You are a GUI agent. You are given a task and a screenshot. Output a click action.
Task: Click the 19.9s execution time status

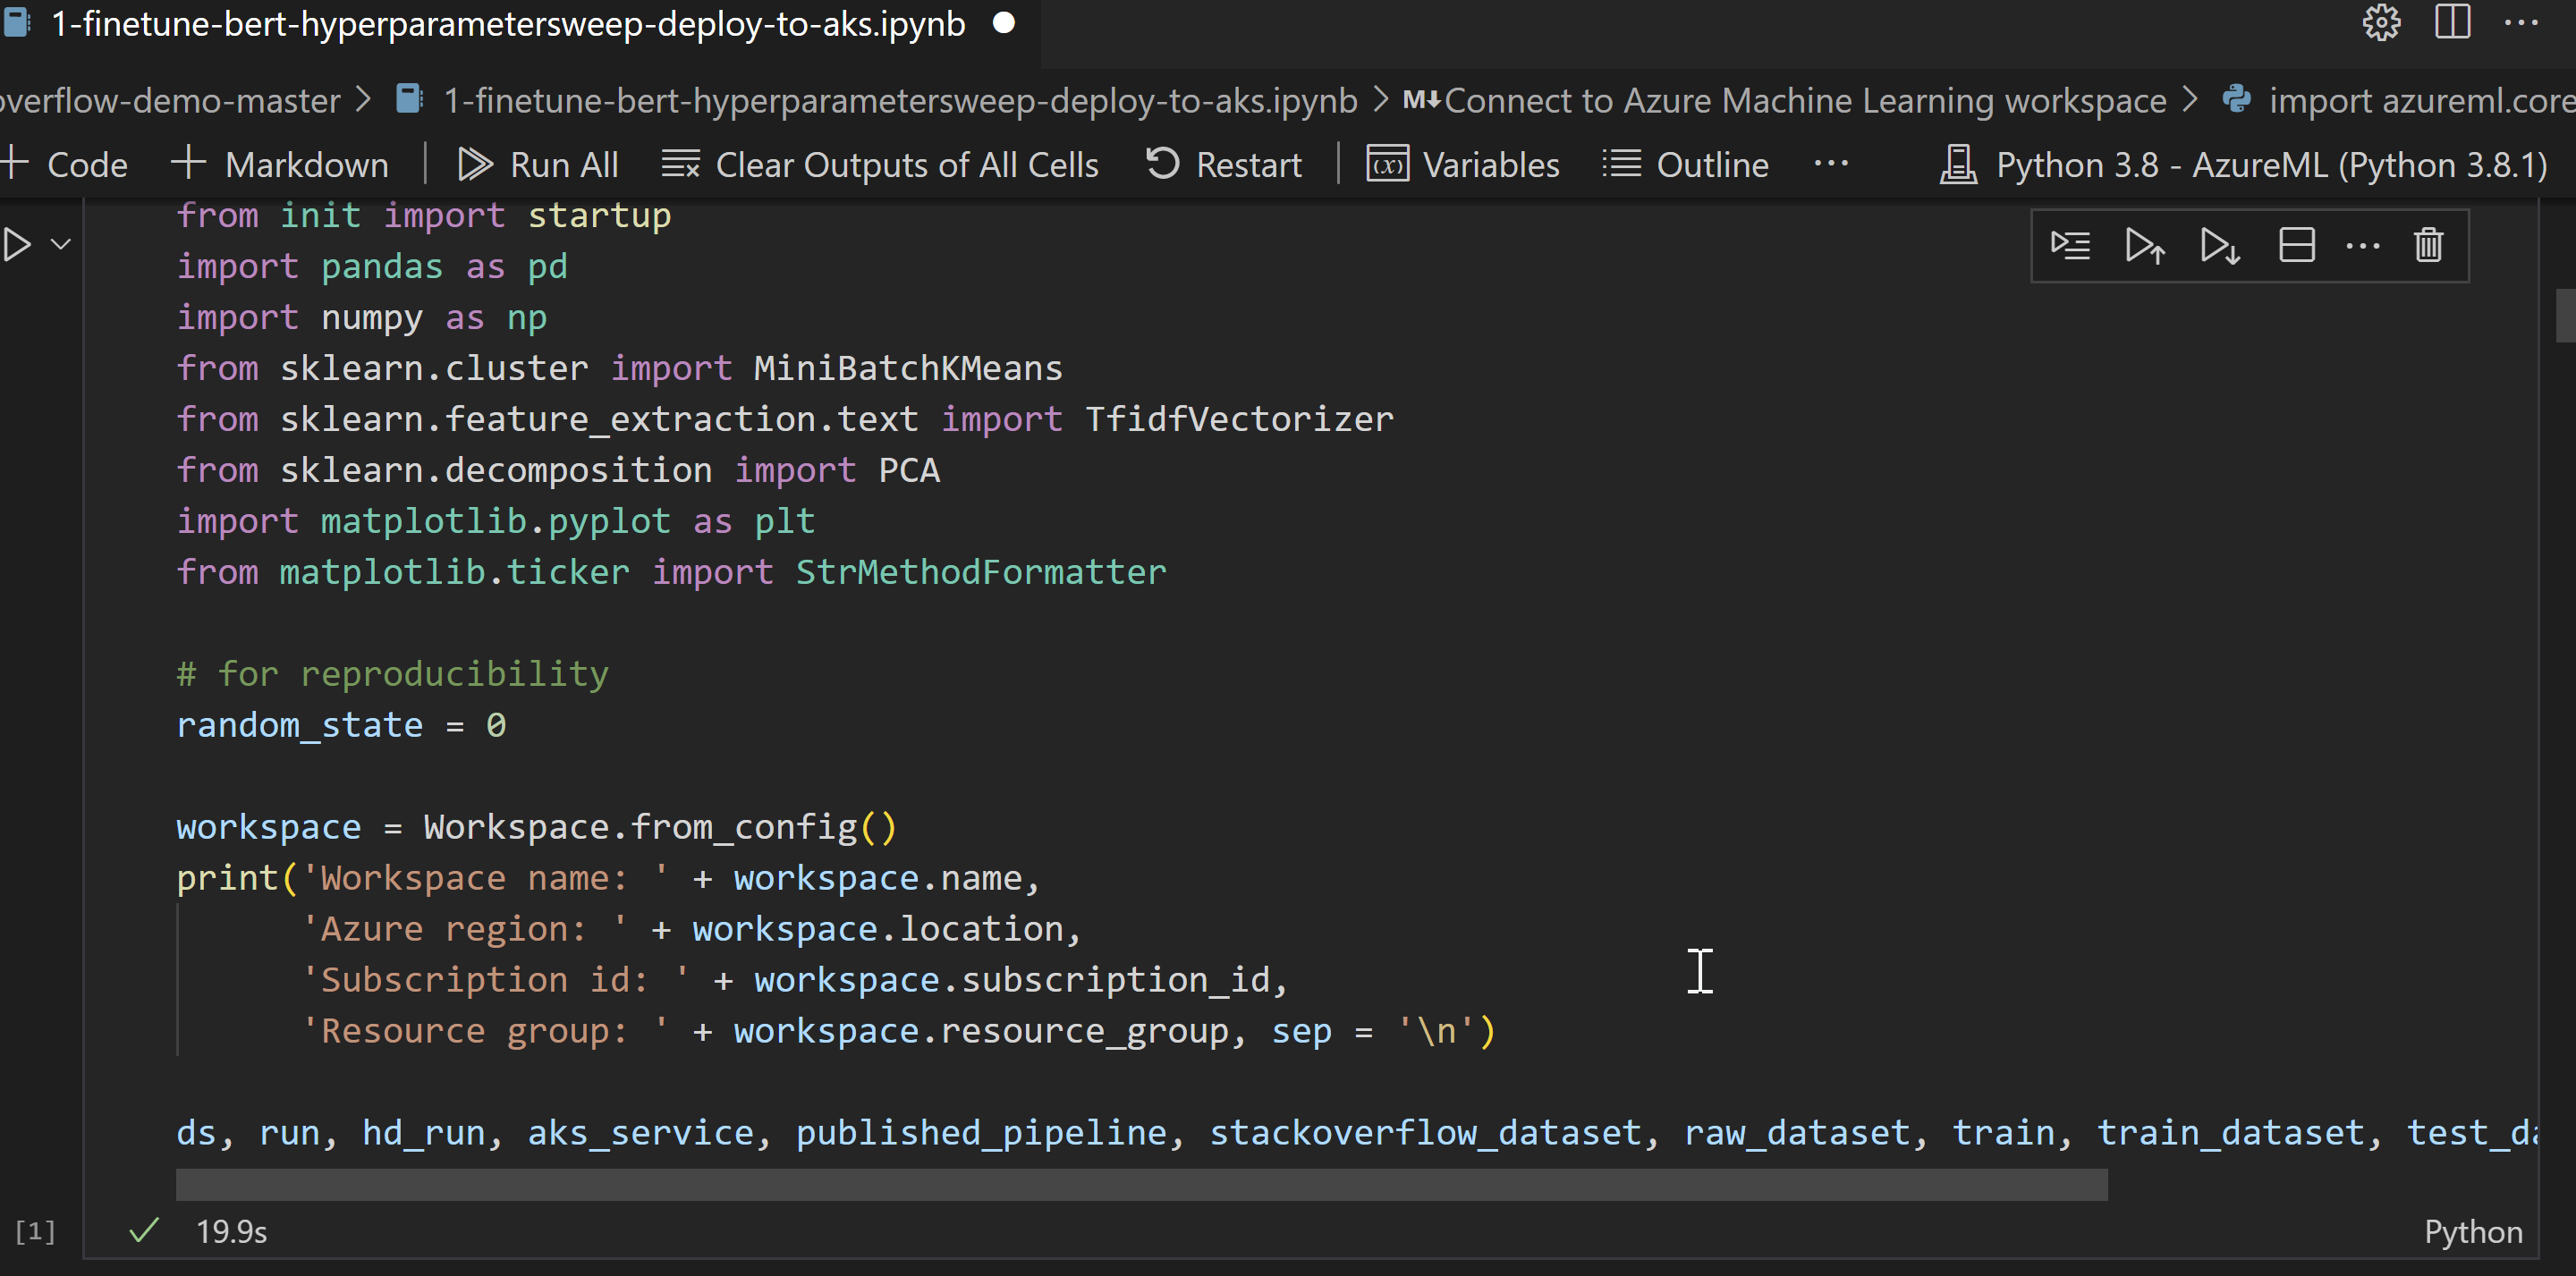231,1231
